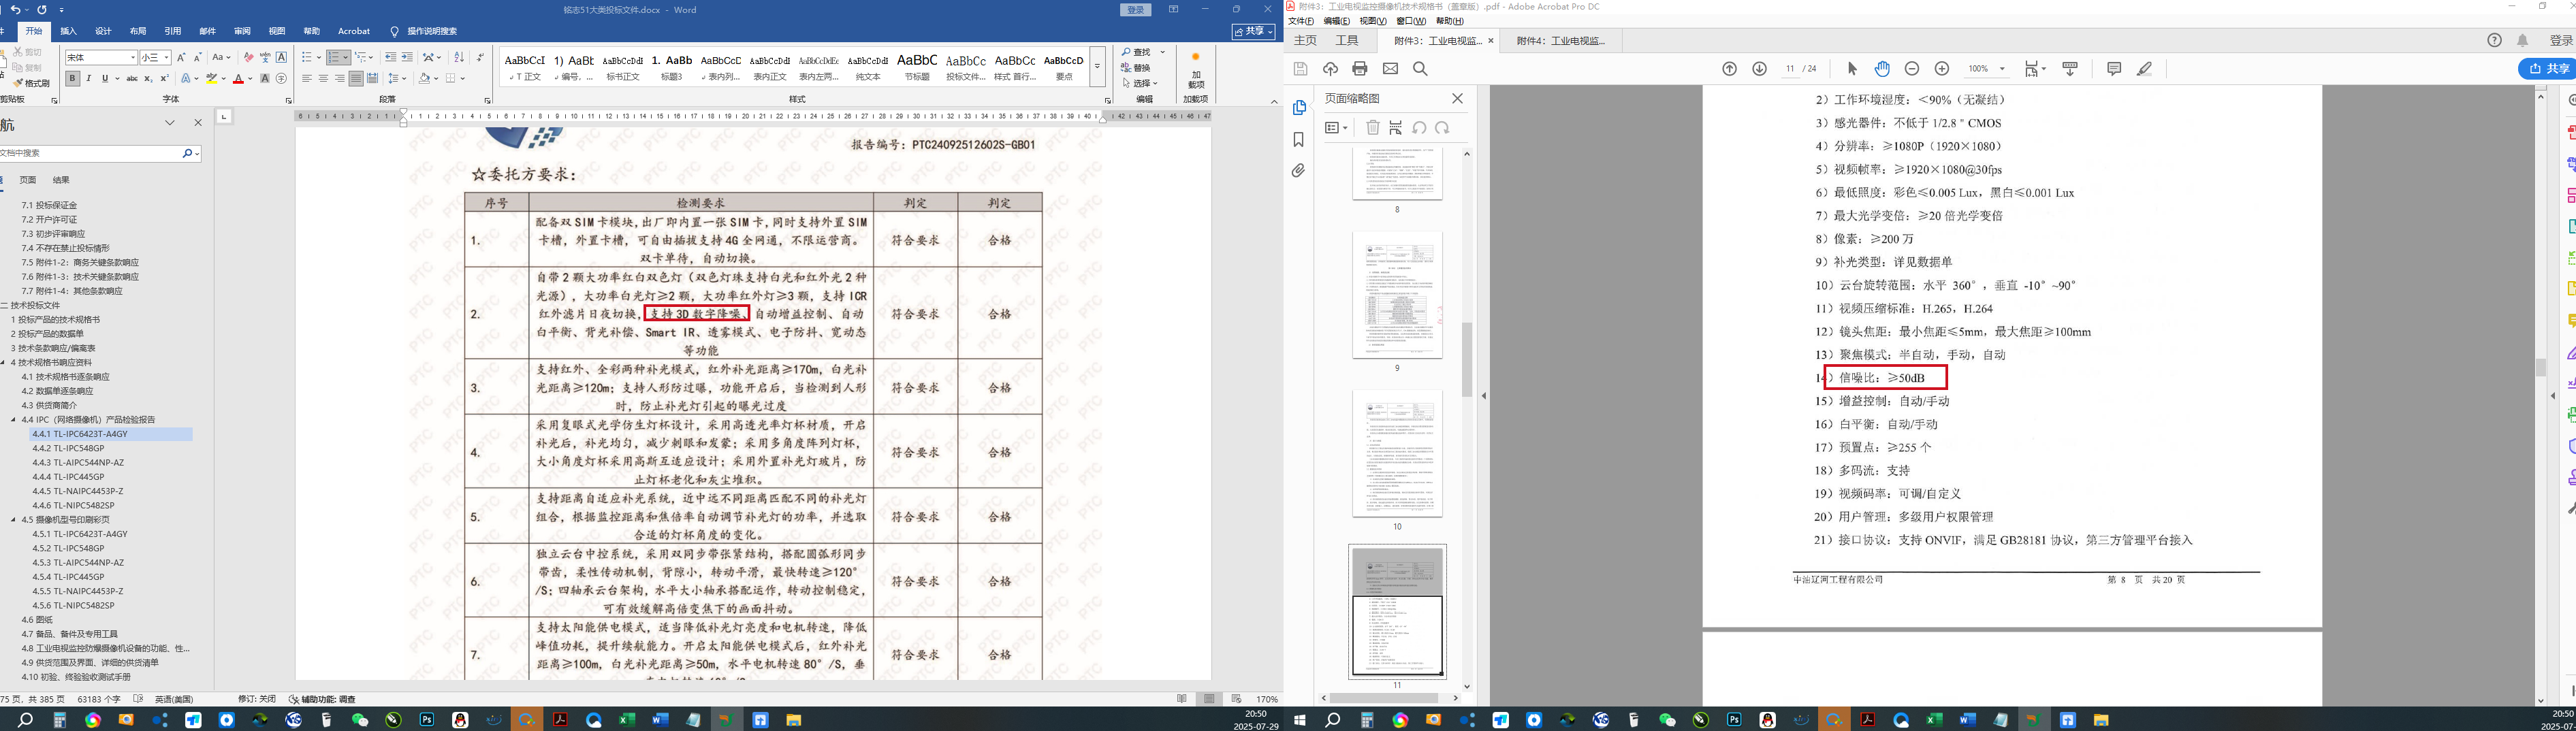Open Acrobat notifications bell
Viewport: 2576px width, 731px height.
pos(2523,41)
